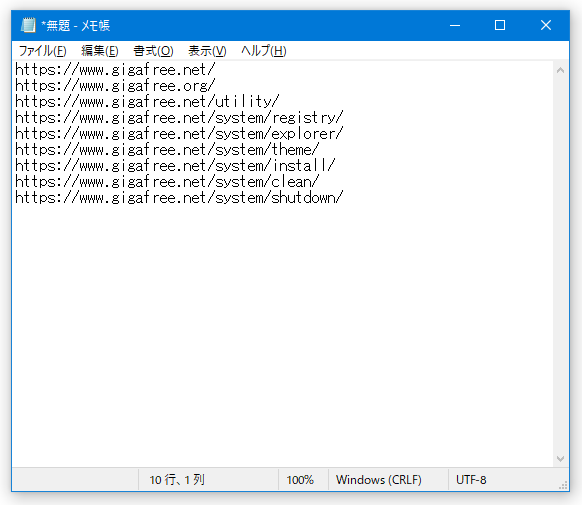Click the Notepad icon in title bar

tap(28, 25)
